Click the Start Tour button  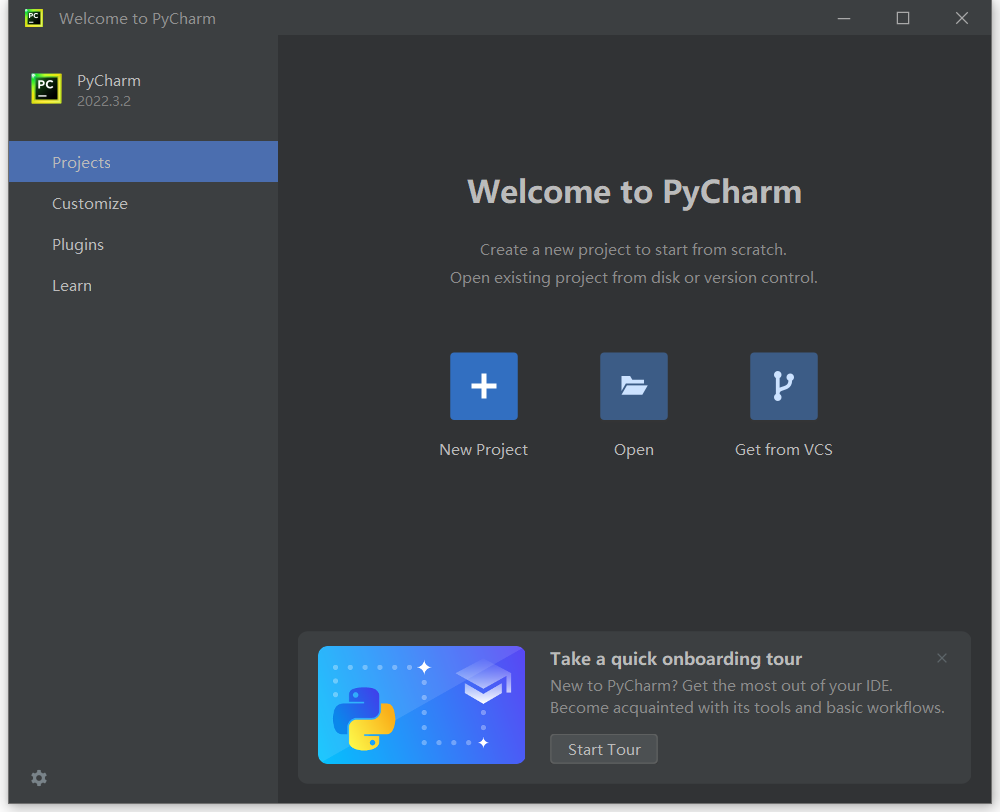coord(603,749)
